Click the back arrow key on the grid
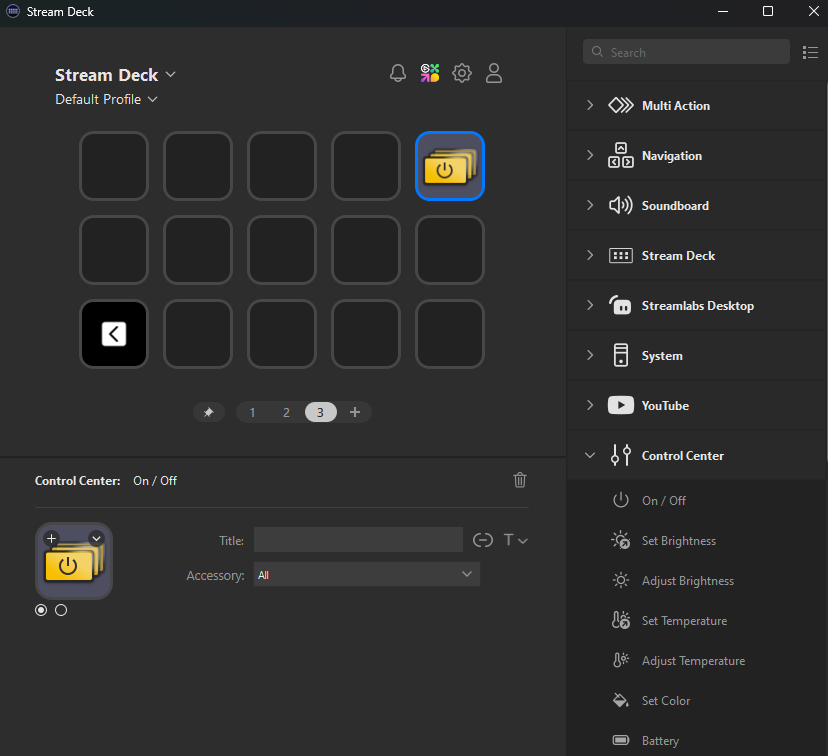The width and height of the screenshot is (828, 756). [114, 334]
